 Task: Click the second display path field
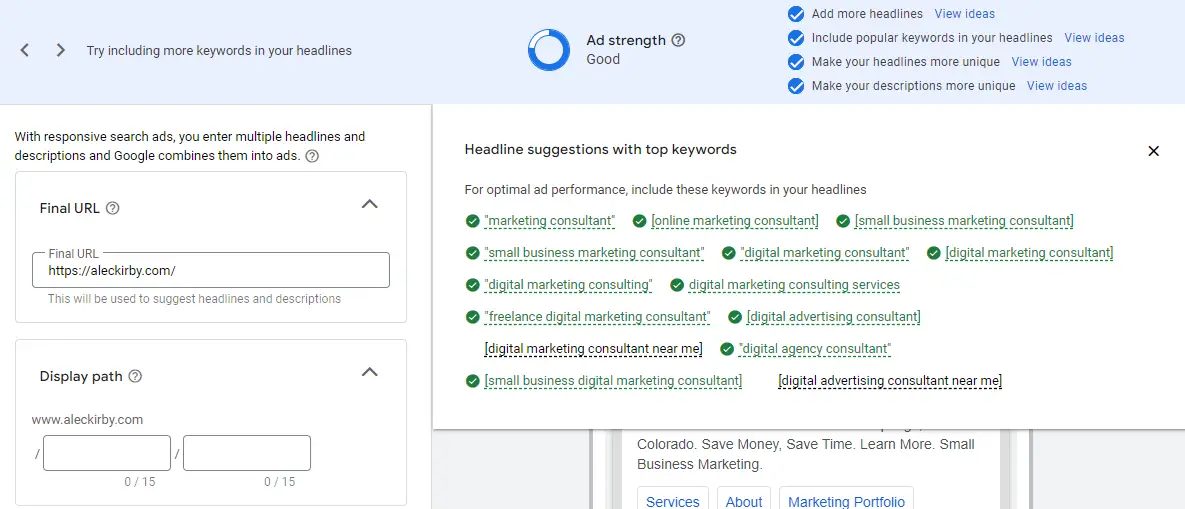[247, 453]
